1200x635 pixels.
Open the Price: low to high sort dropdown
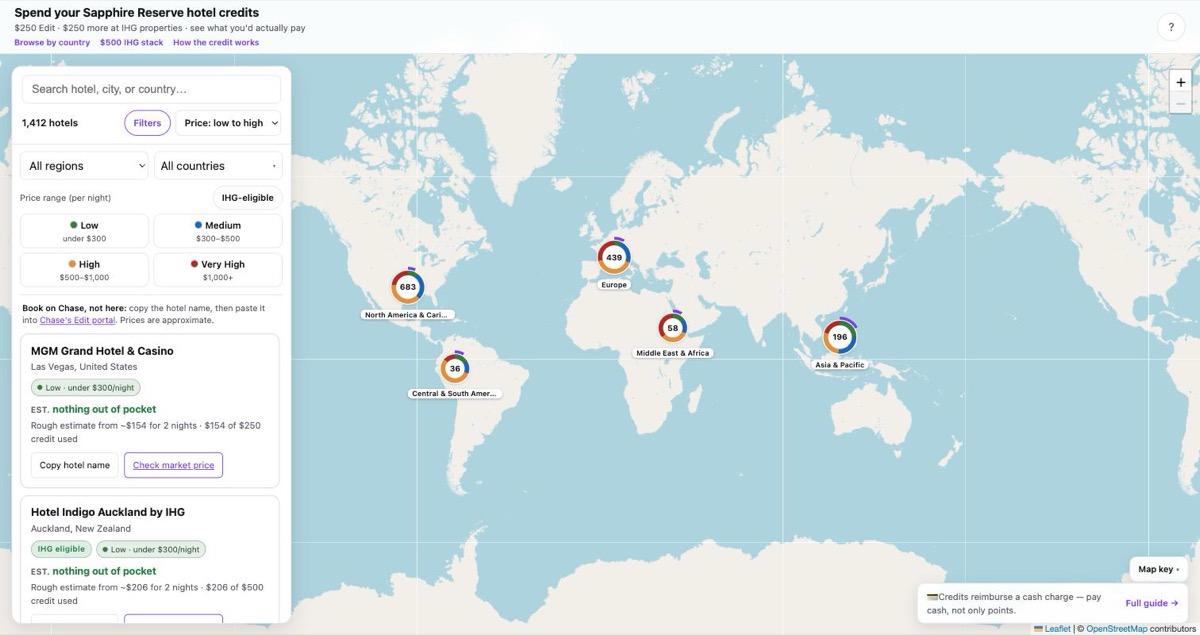228,123
